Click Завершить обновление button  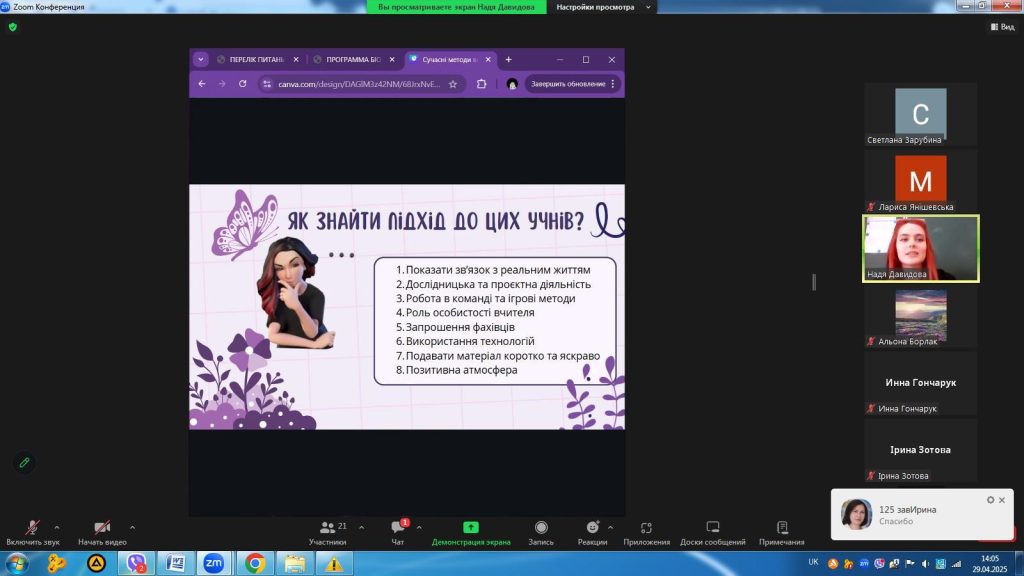click(x=568, y=84)
